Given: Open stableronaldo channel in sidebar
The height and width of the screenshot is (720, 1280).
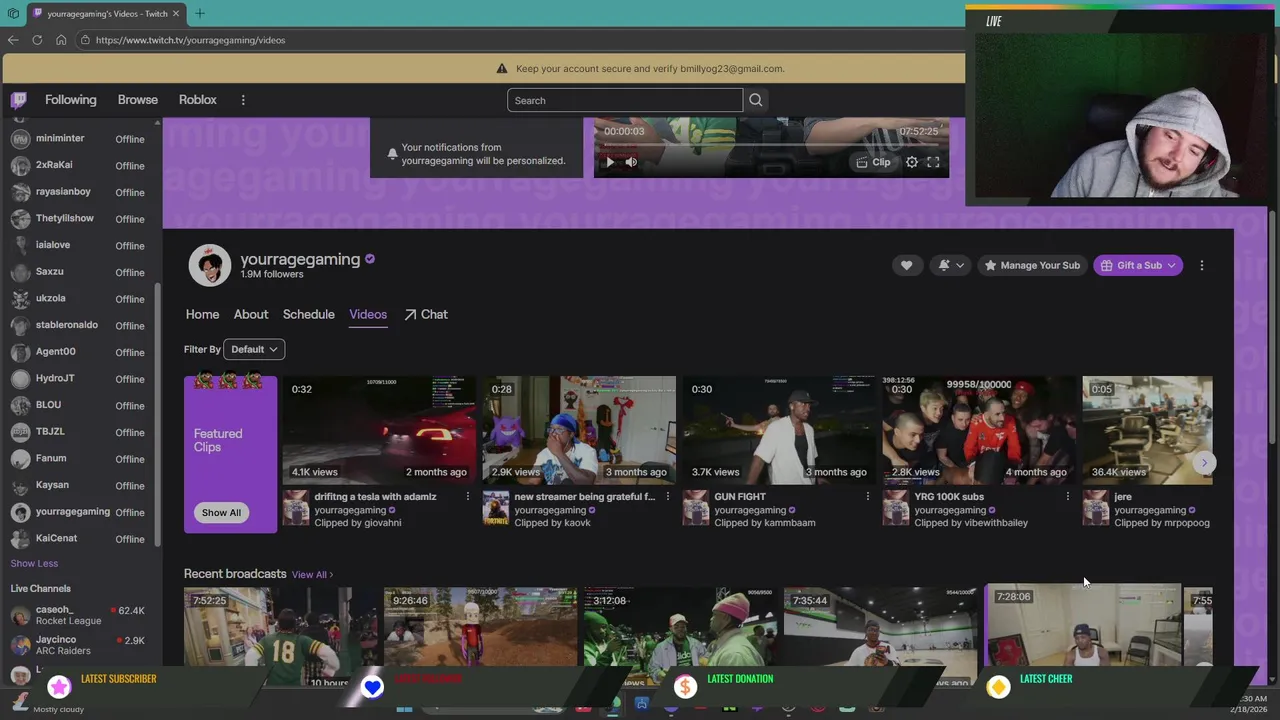Looking at the screenshot, I should 80,325.
